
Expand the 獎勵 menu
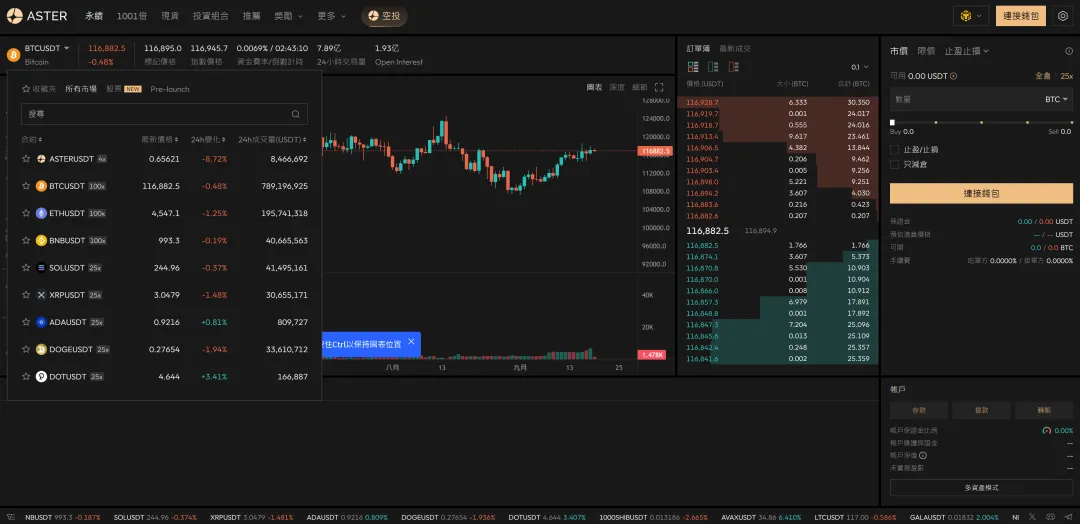(288, 15)
